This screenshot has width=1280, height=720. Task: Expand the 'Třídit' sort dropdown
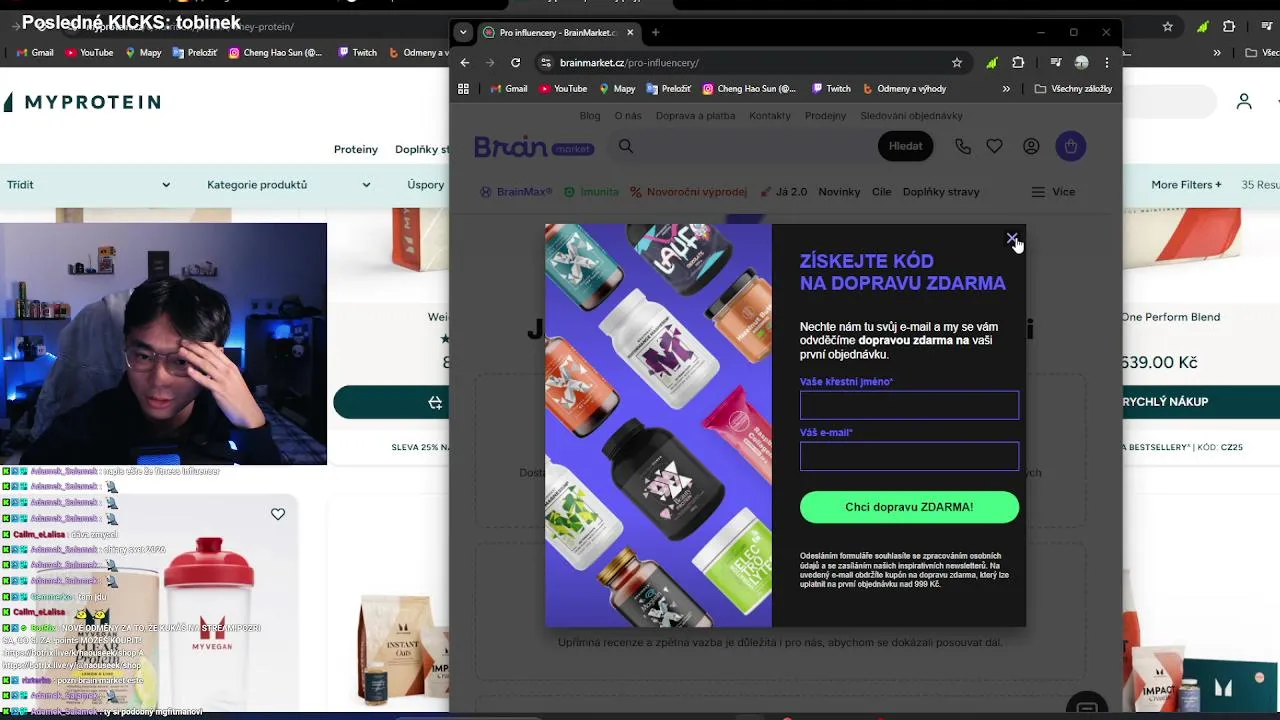tap(88, 185)
